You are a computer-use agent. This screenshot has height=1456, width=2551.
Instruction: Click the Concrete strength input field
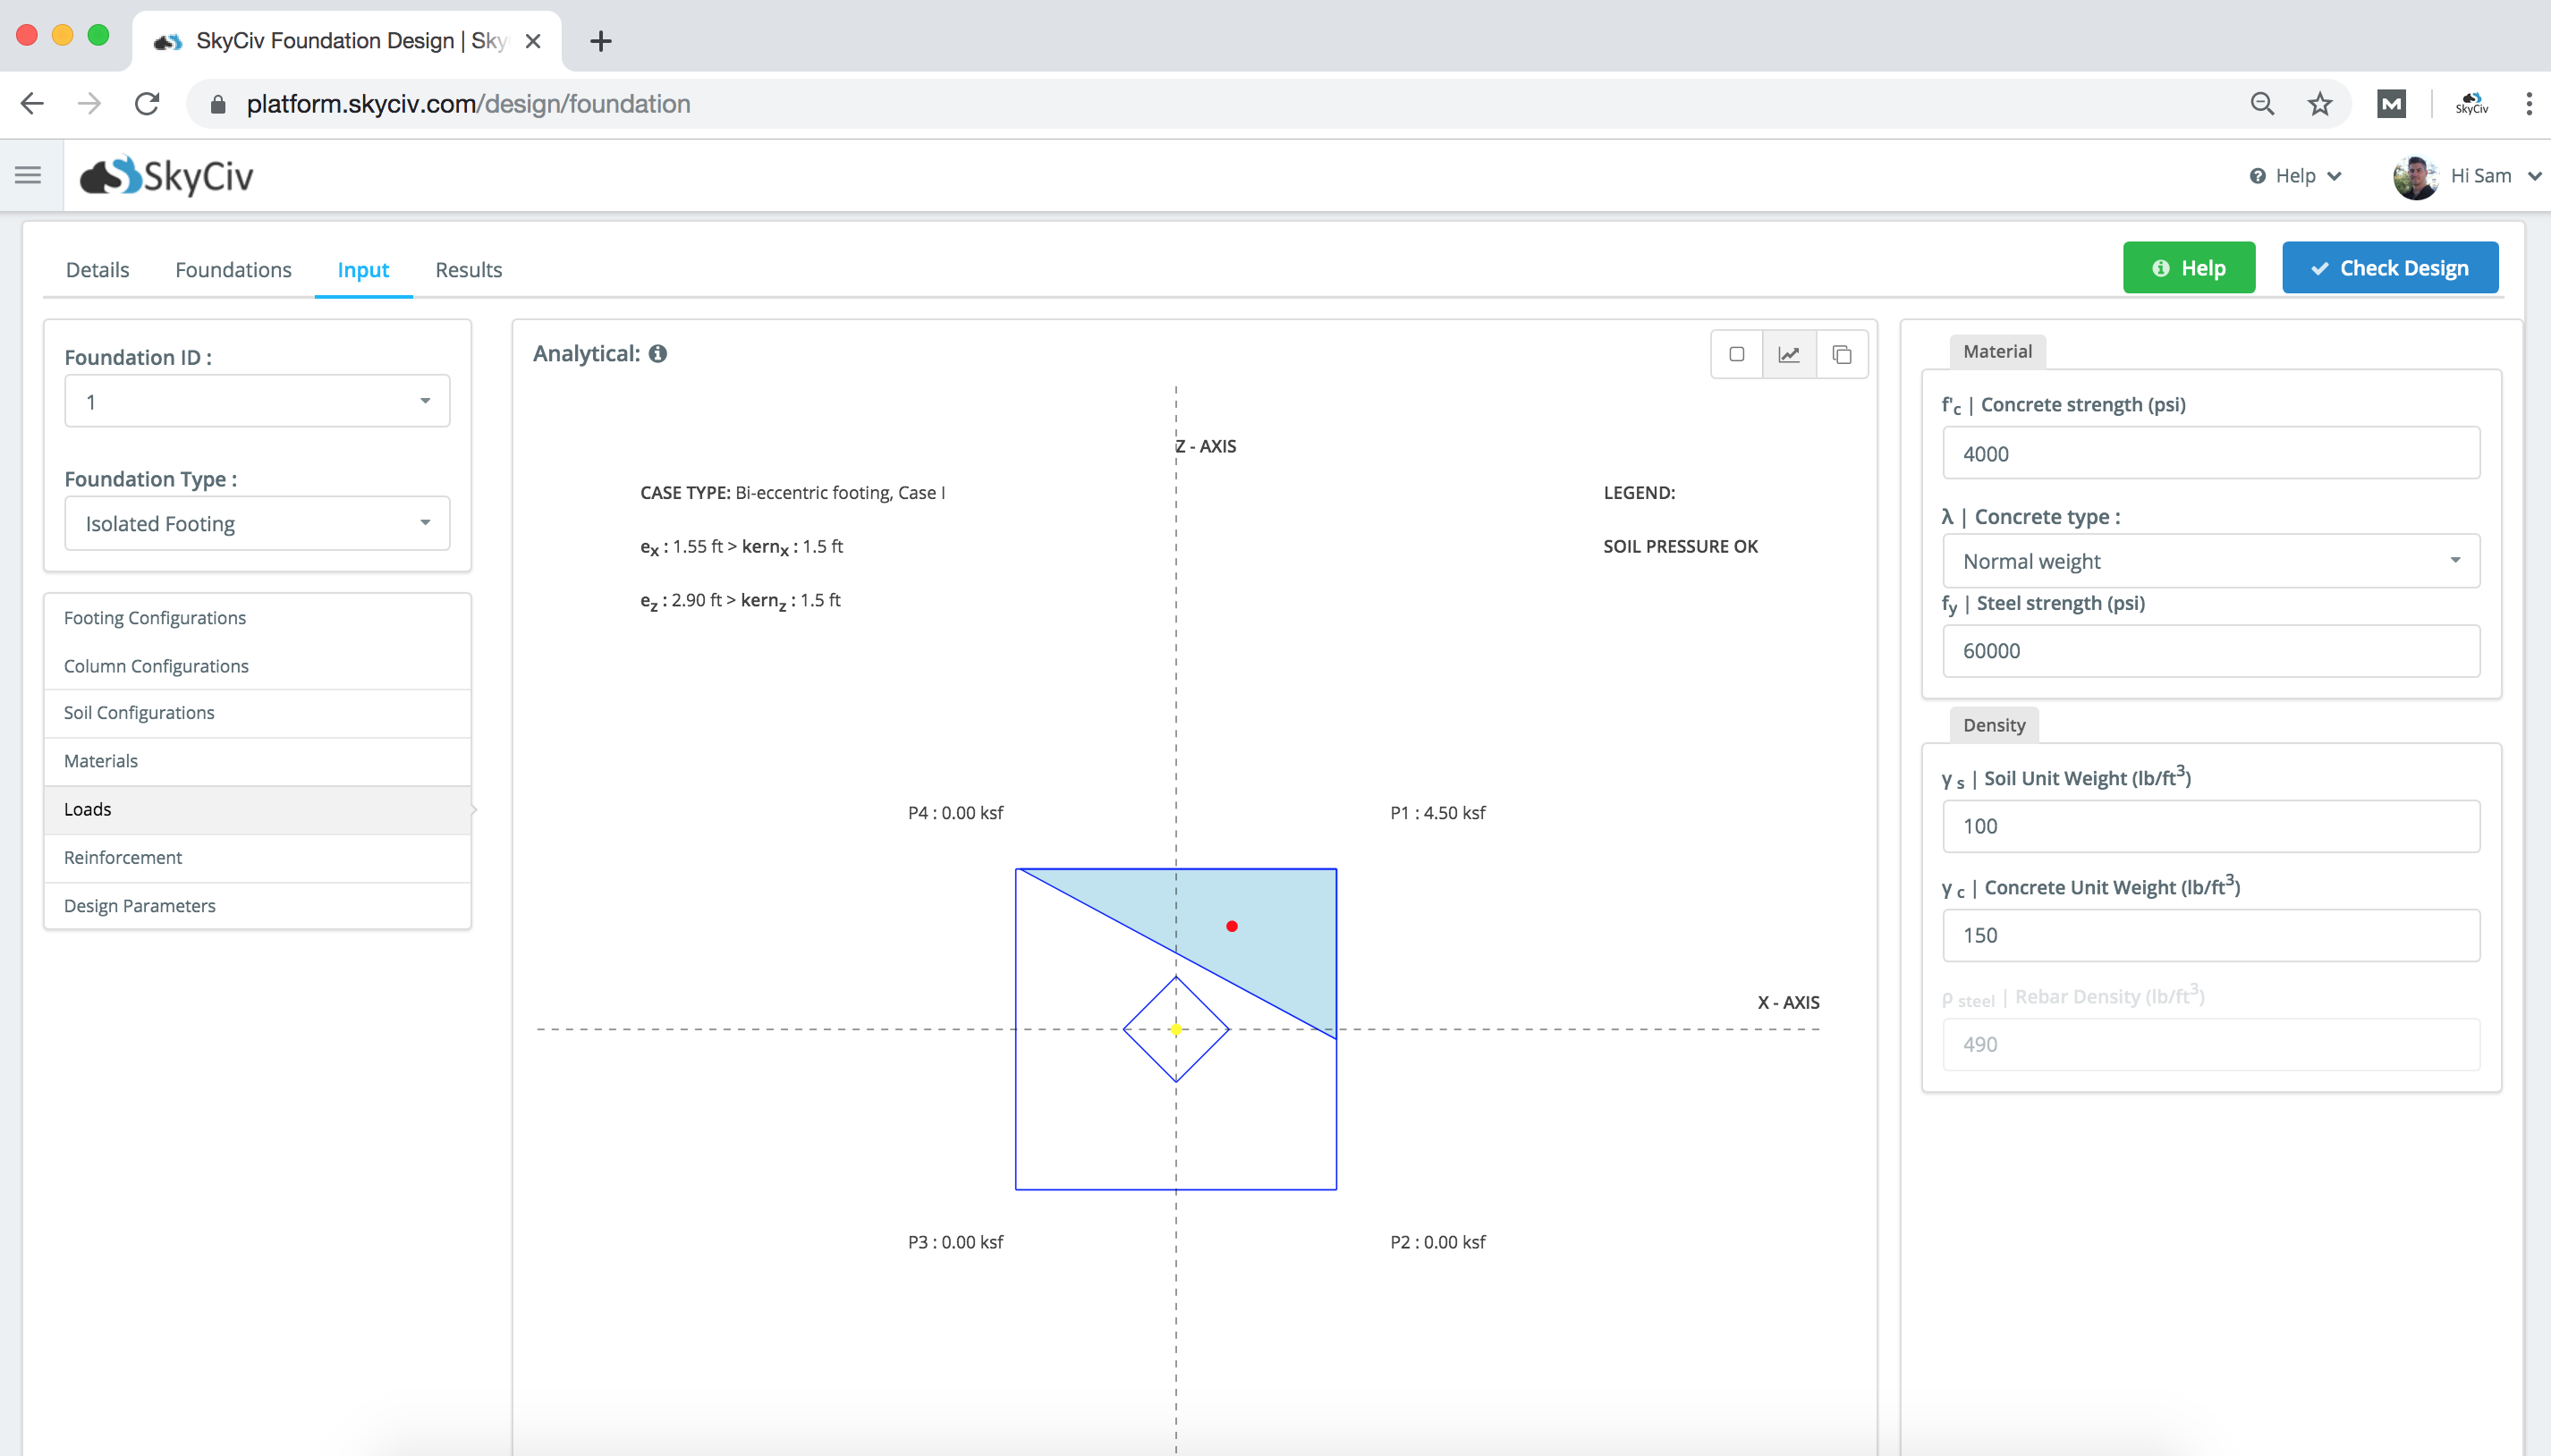2211,453
